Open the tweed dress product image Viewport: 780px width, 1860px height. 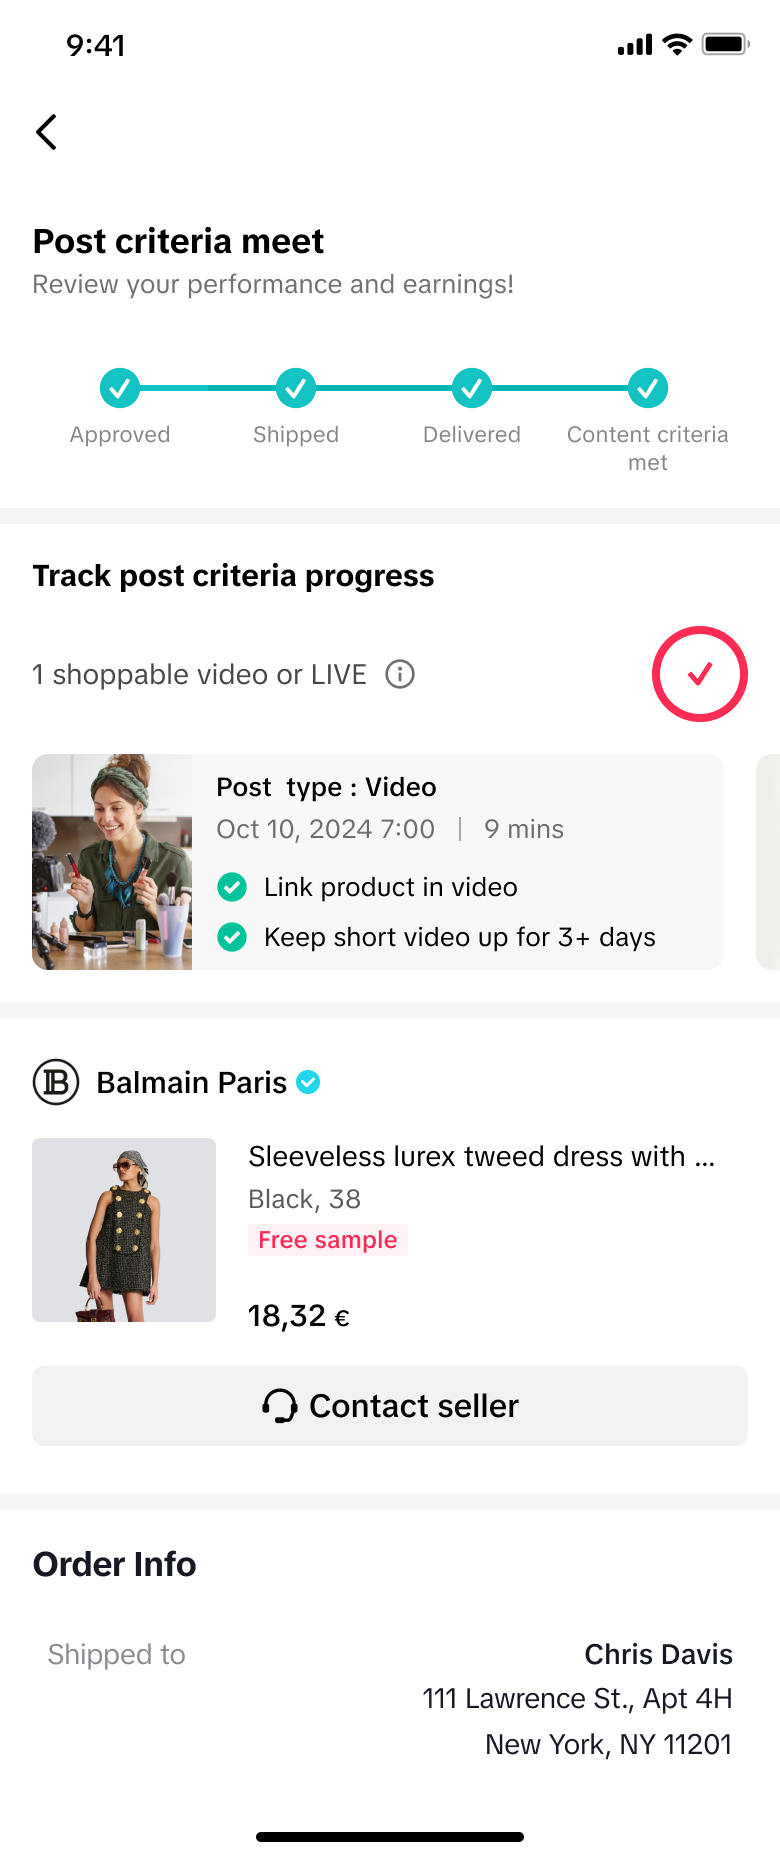click(124, 1230)
